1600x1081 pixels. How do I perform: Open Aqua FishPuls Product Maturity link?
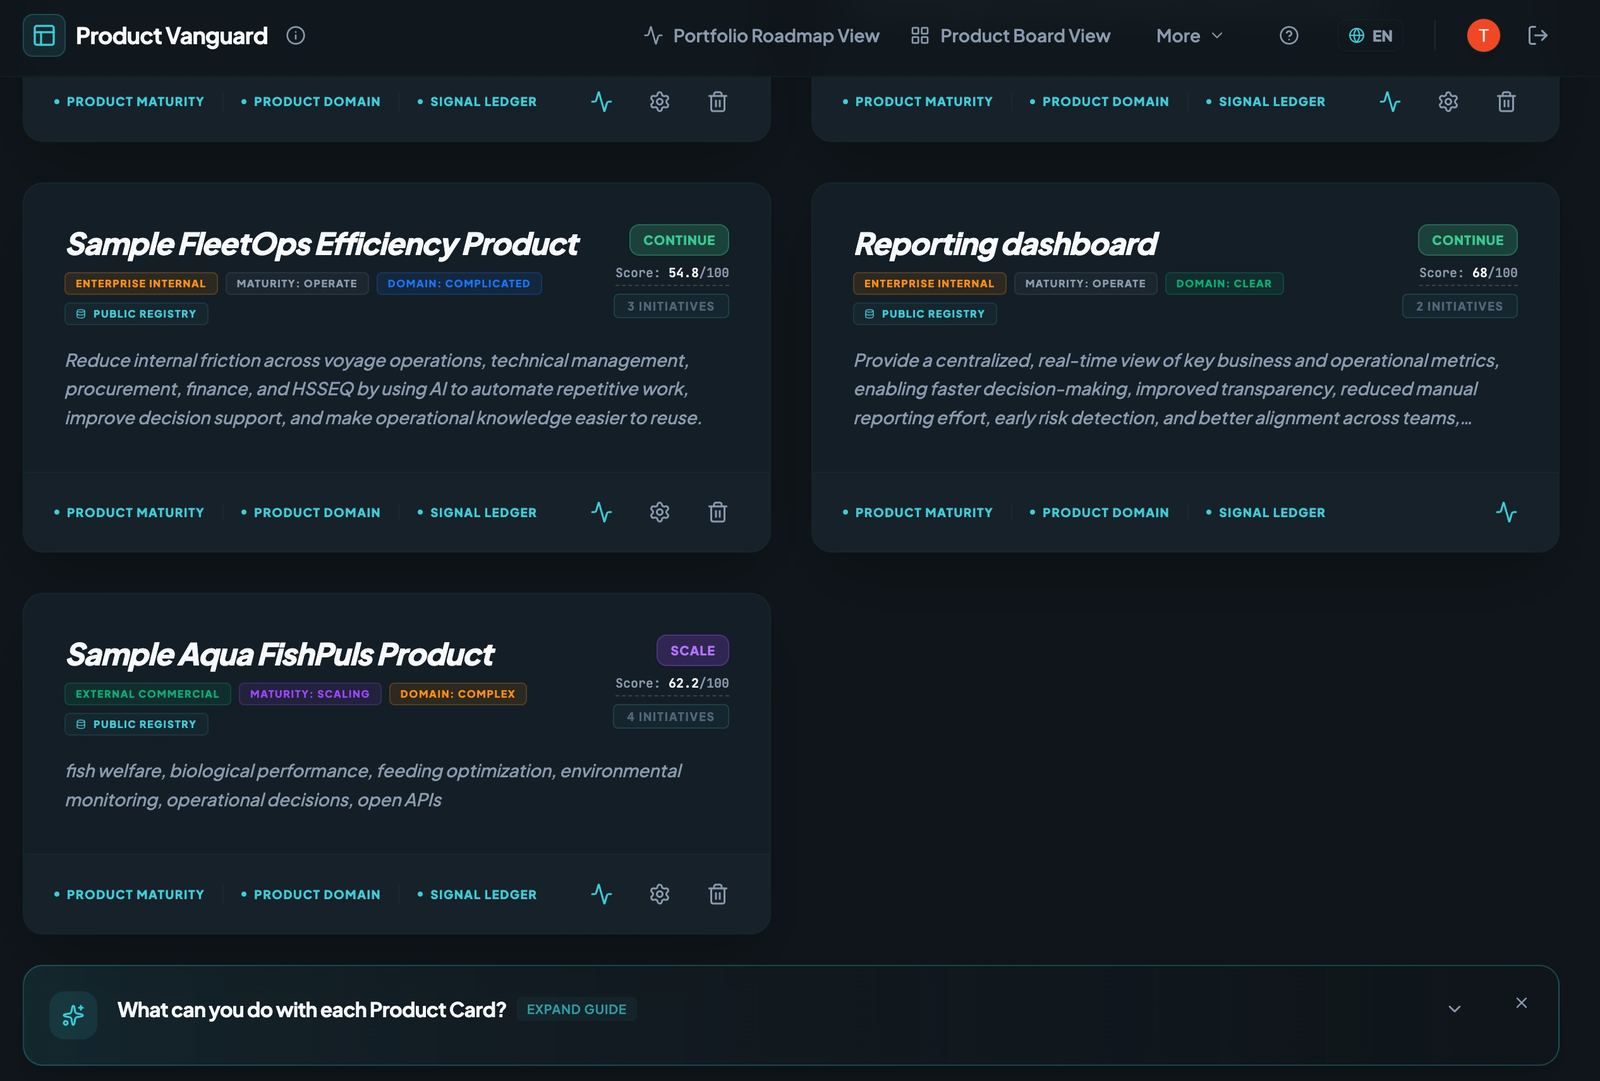tap(129, 895)
